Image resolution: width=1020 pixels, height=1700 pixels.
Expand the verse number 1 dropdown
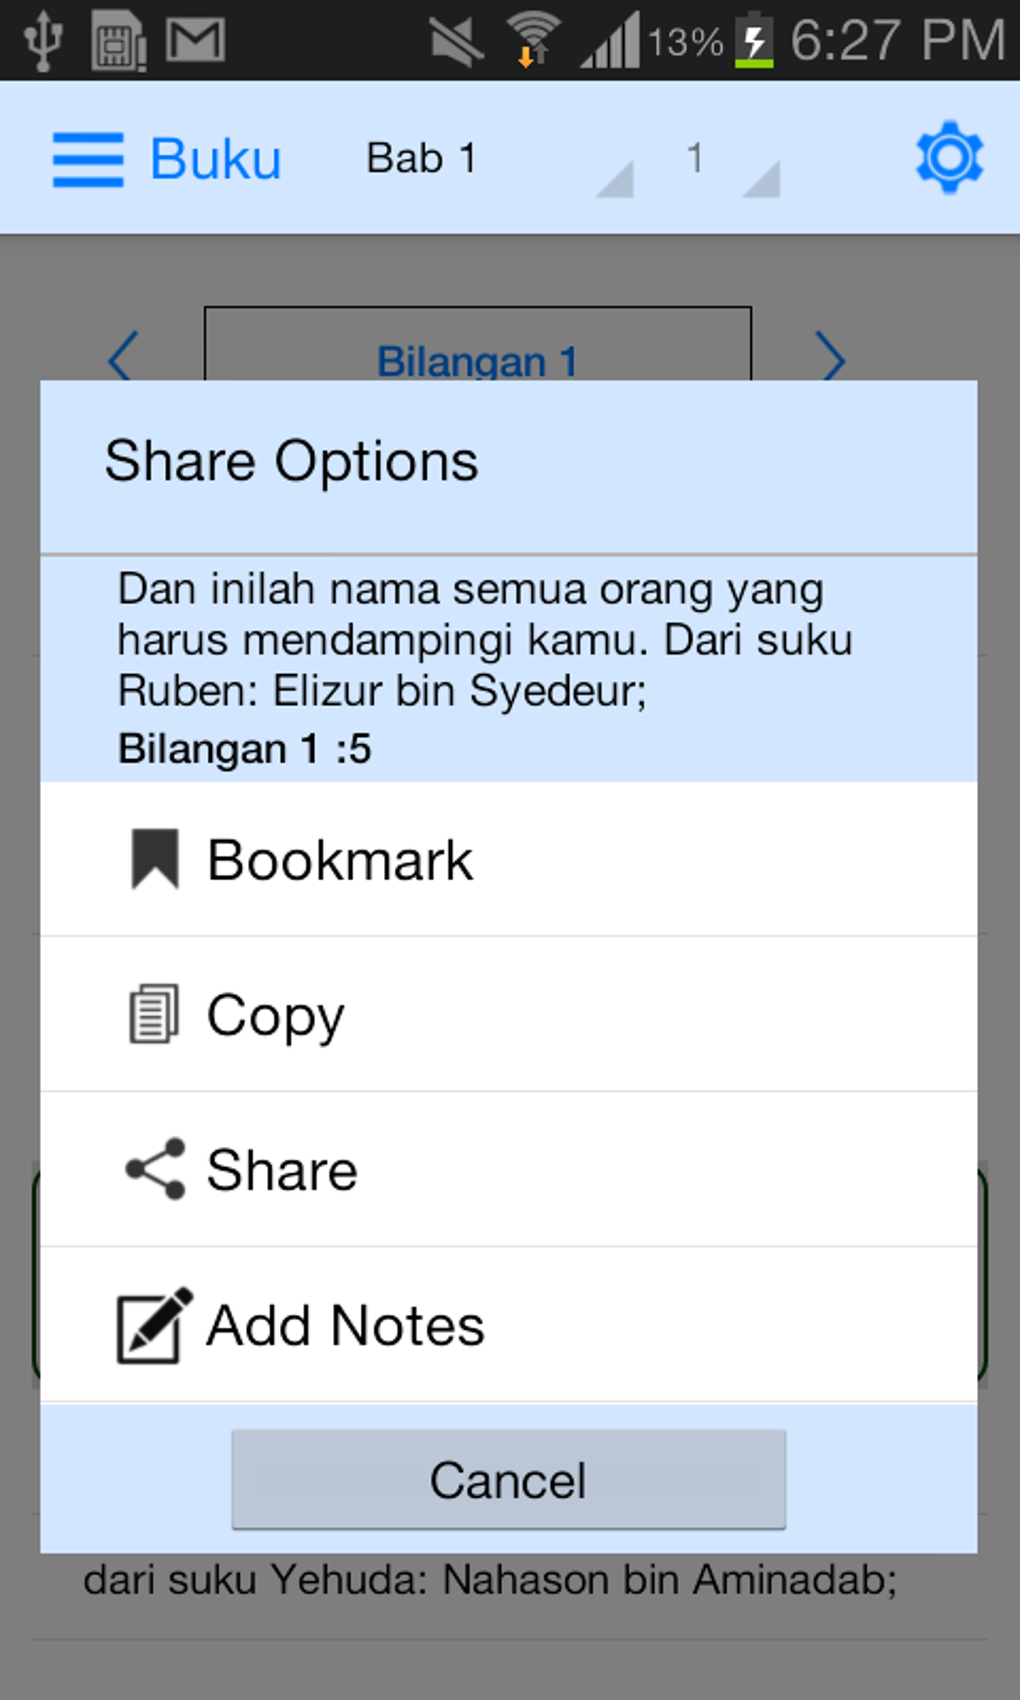[x=730, y=160]
